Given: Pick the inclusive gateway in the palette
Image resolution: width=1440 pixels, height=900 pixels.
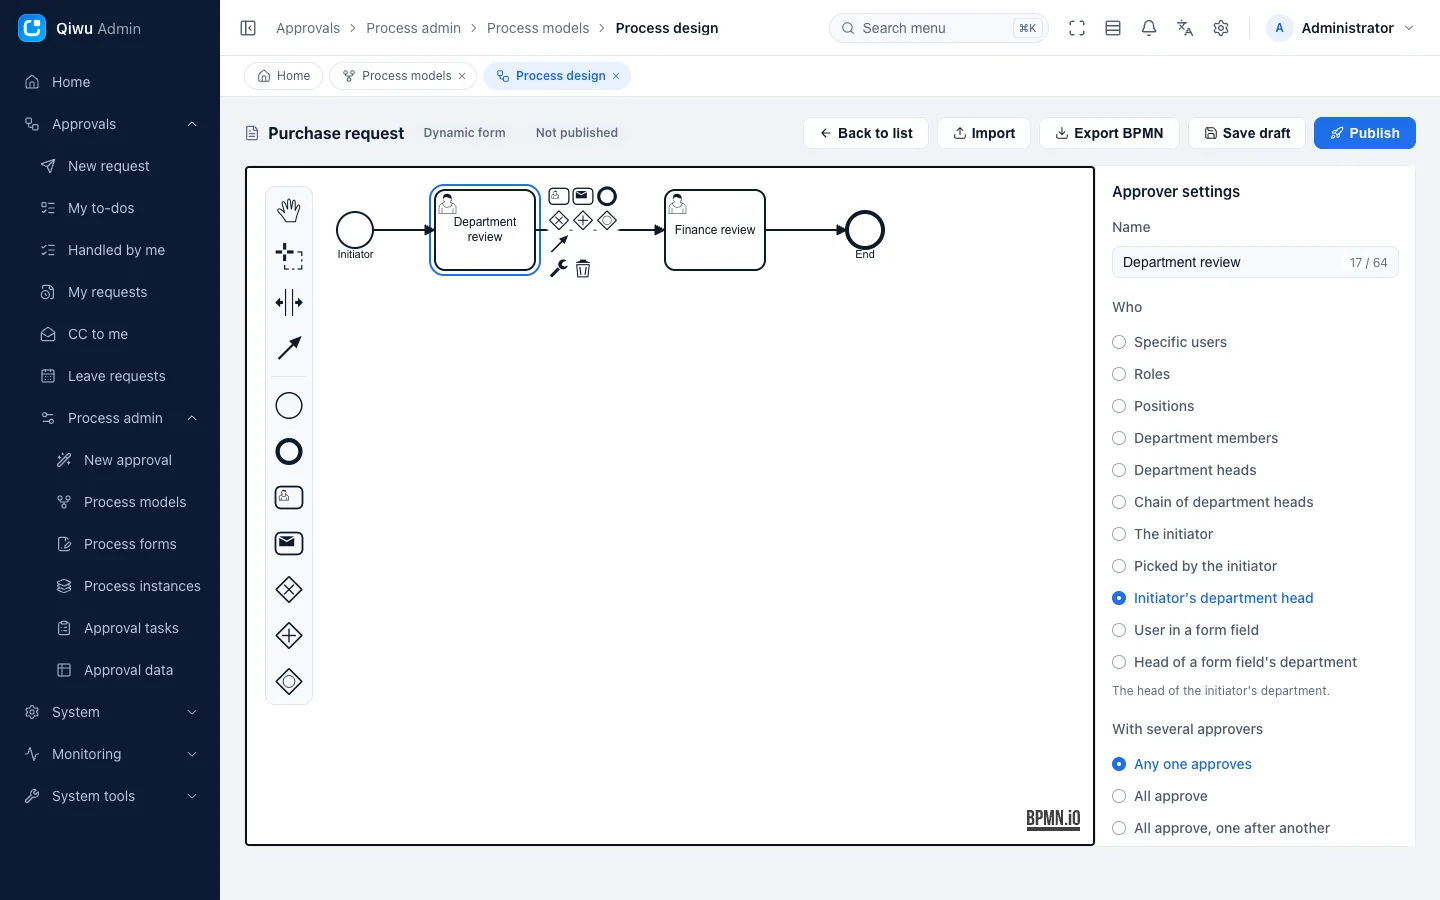Looking at the screenshot, I should coord(289,682).
